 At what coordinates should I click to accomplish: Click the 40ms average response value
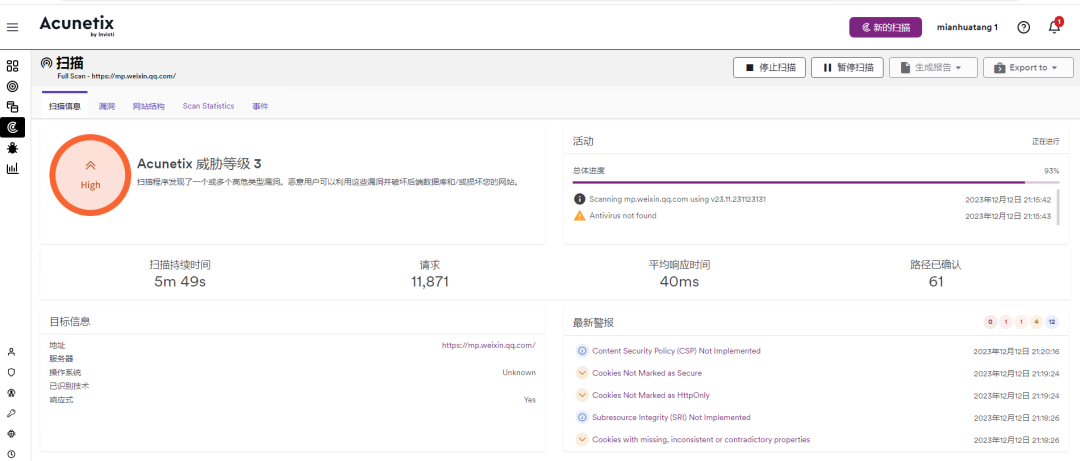click(679, 281)
